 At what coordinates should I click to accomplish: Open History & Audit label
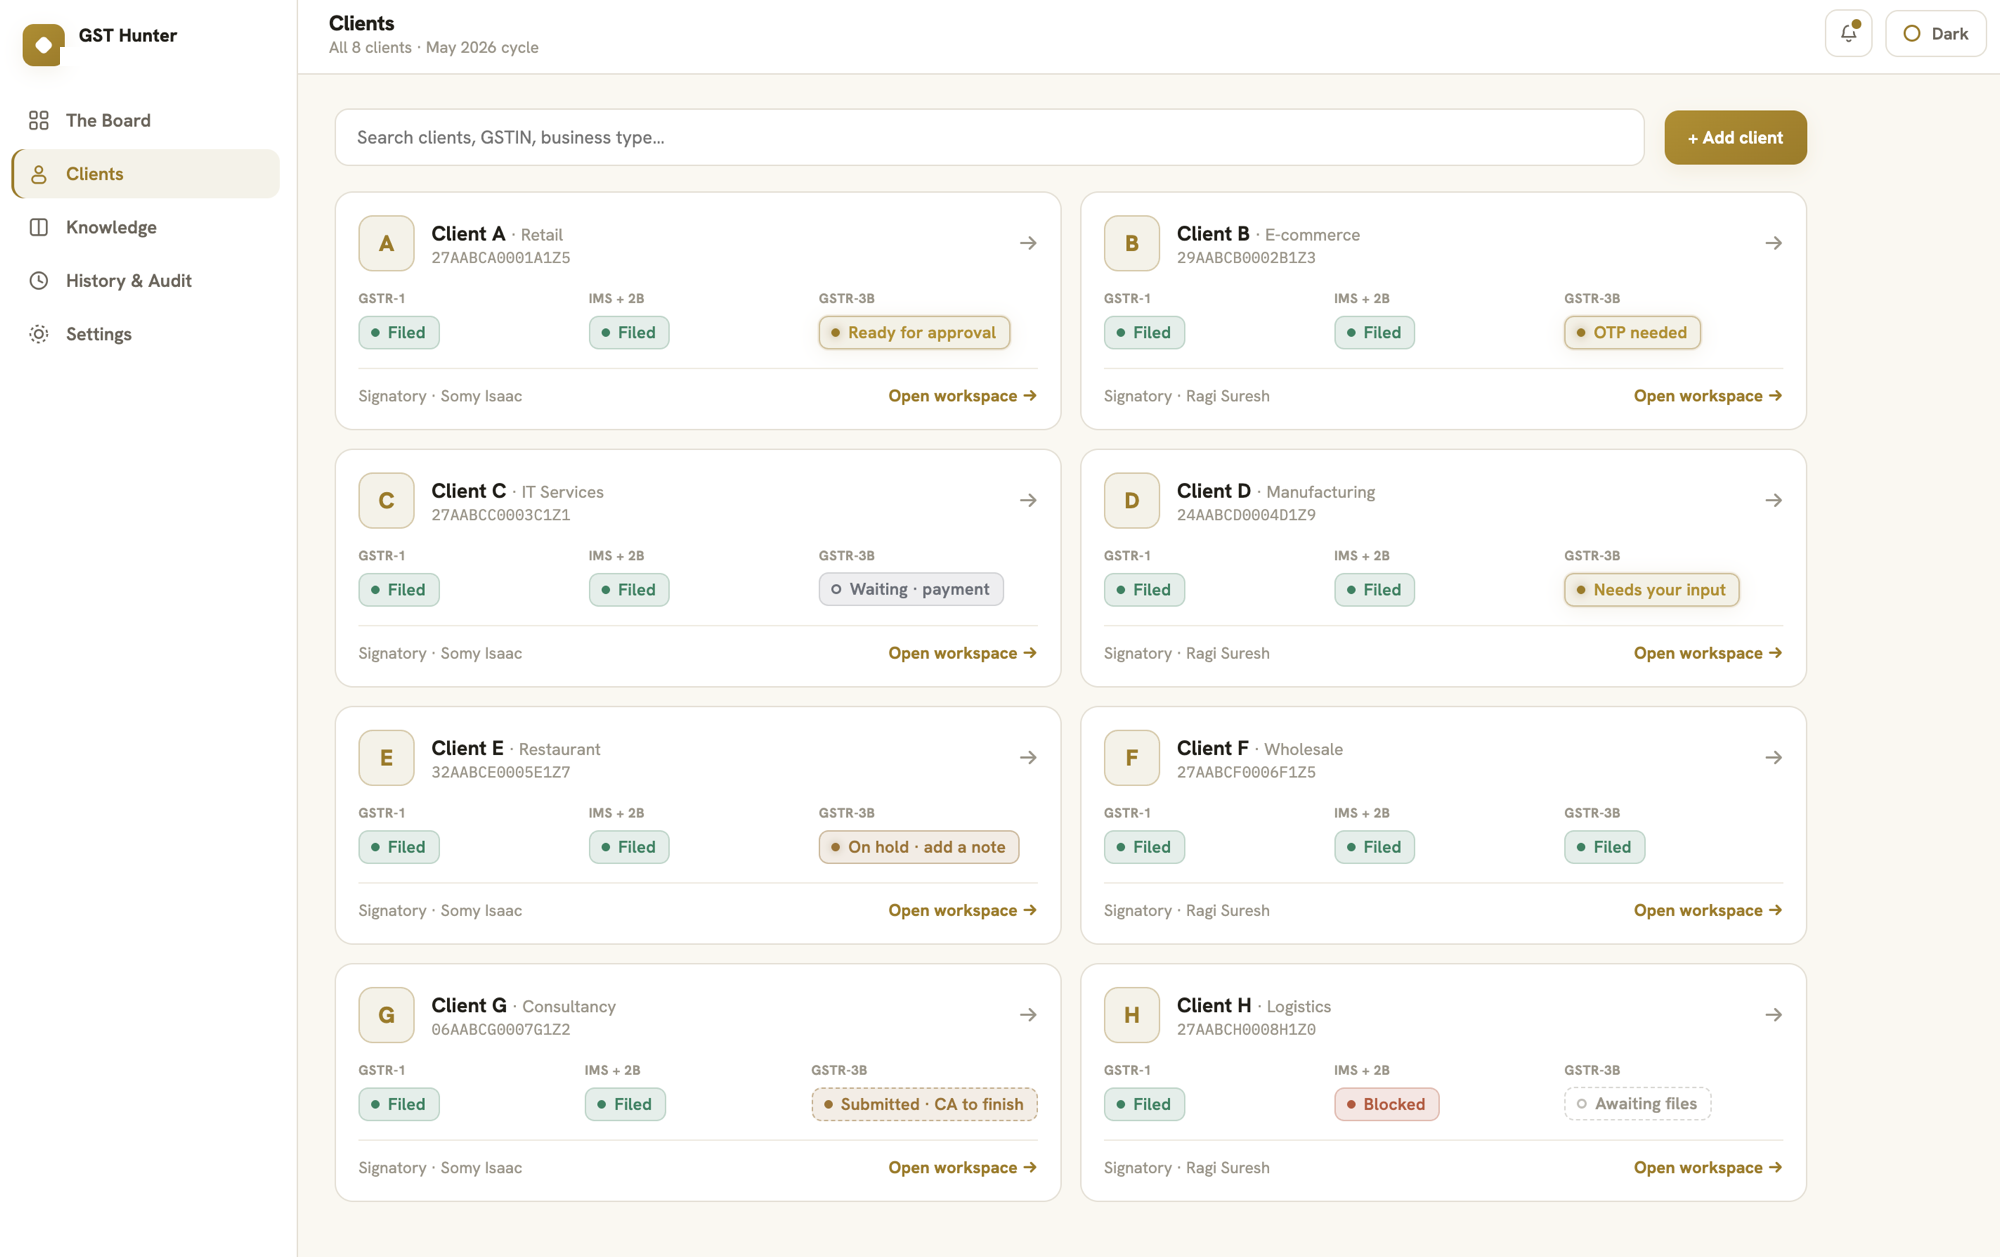point(129,281)
